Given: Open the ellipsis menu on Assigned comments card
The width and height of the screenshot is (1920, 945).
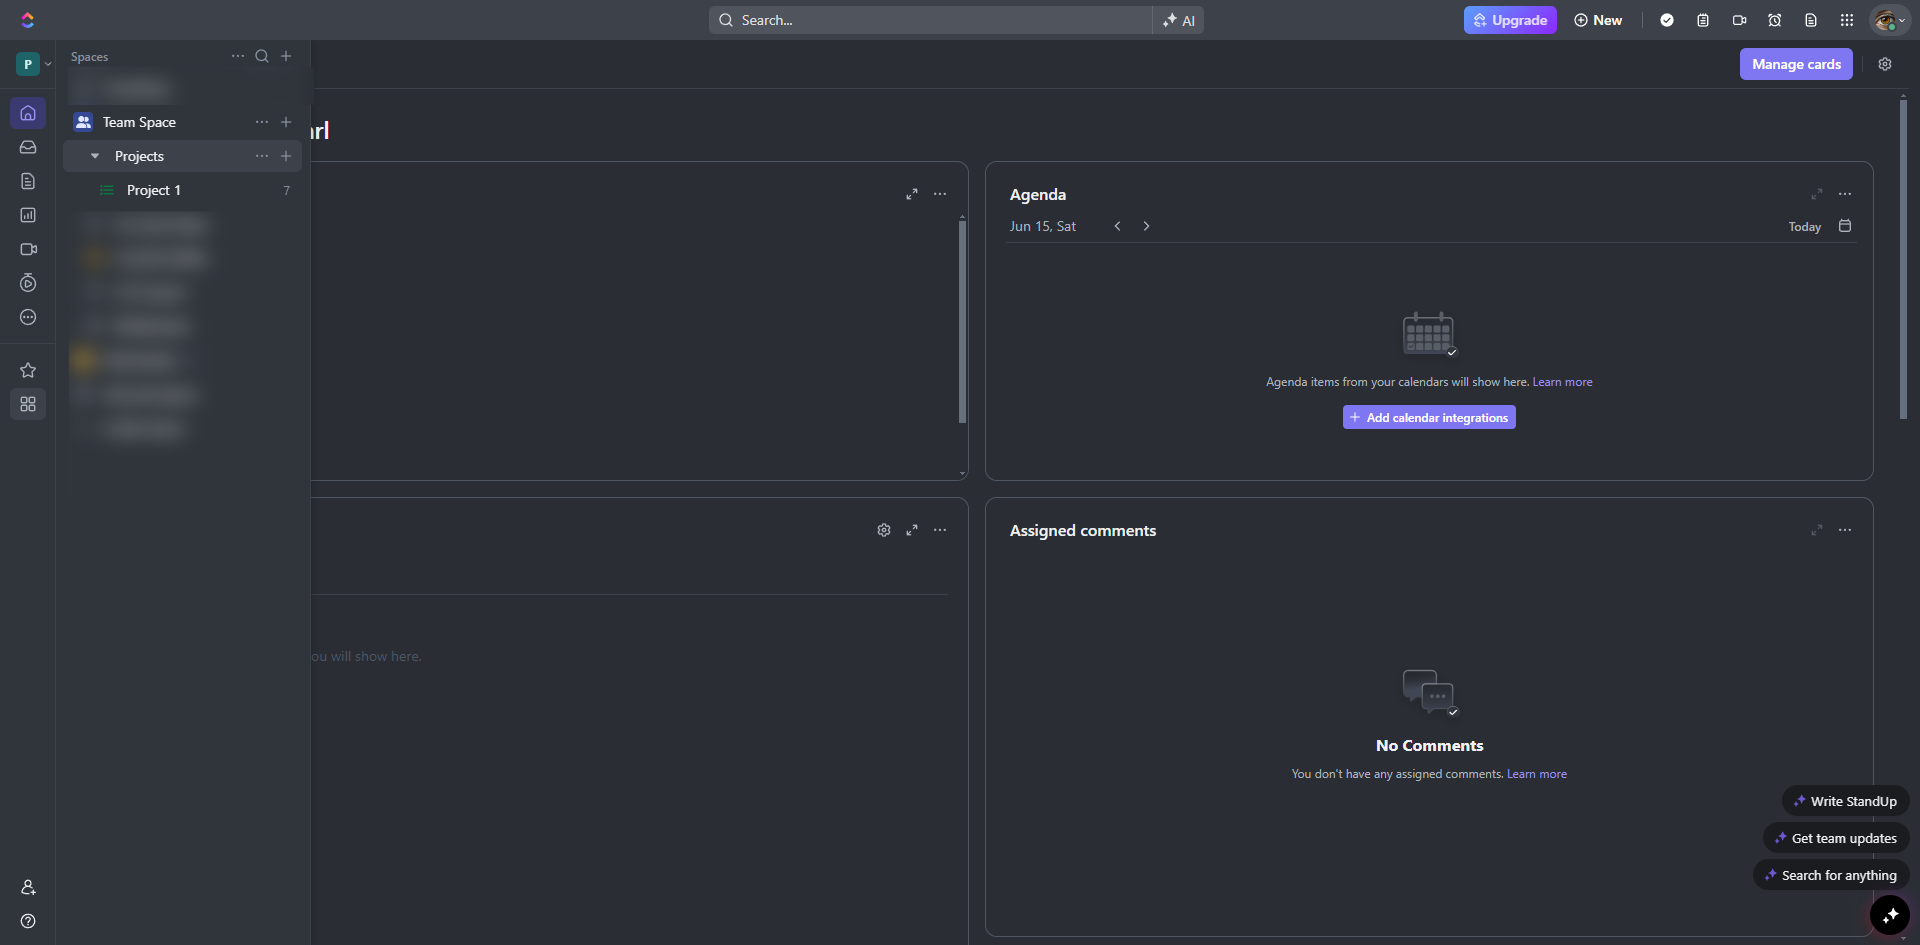Looking at the screenshot, I should click(1845, 530).
